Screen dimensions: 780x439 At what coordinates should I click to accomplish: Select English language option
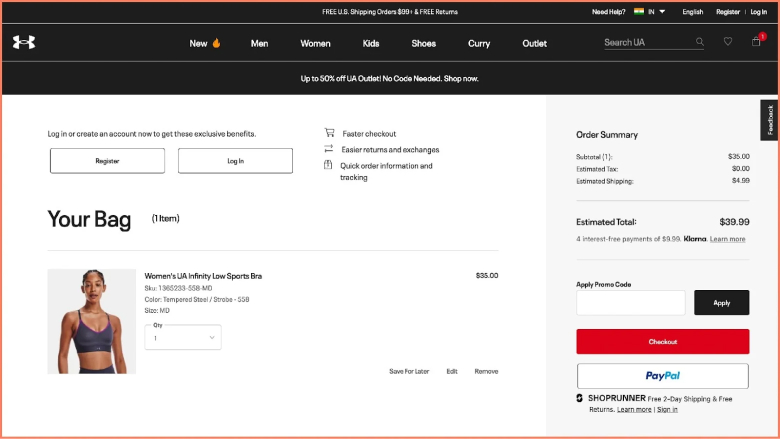(x=692, y=11)
